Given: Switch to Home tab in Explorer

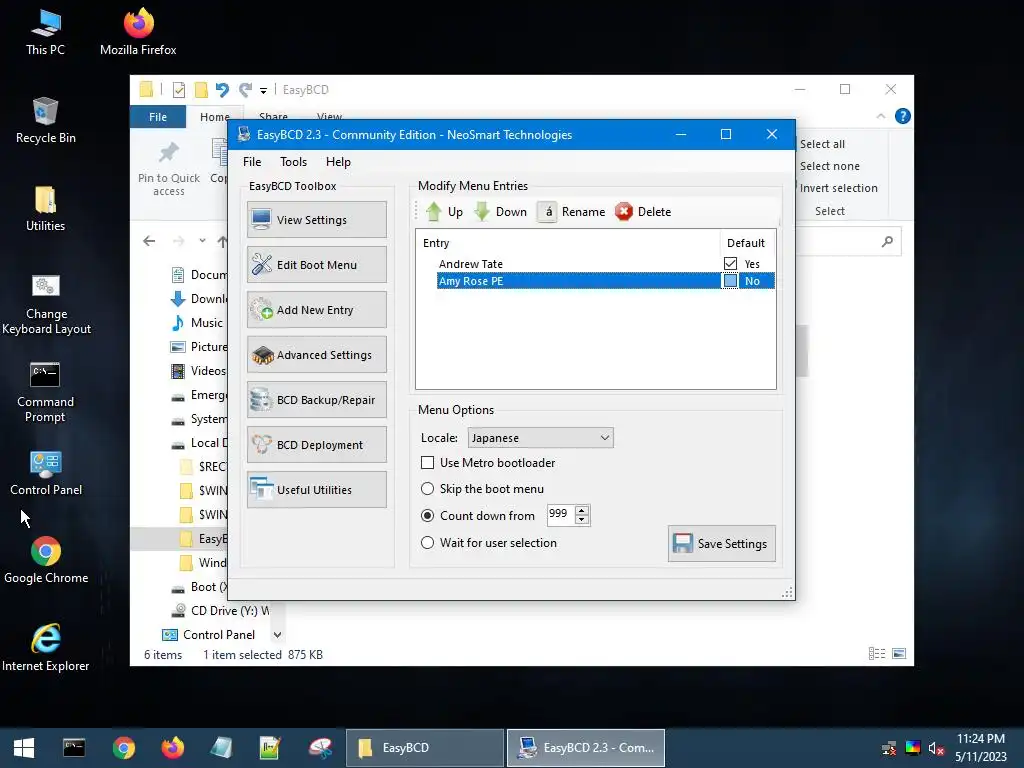Looking at the screenshot, I should pos(214,117).
